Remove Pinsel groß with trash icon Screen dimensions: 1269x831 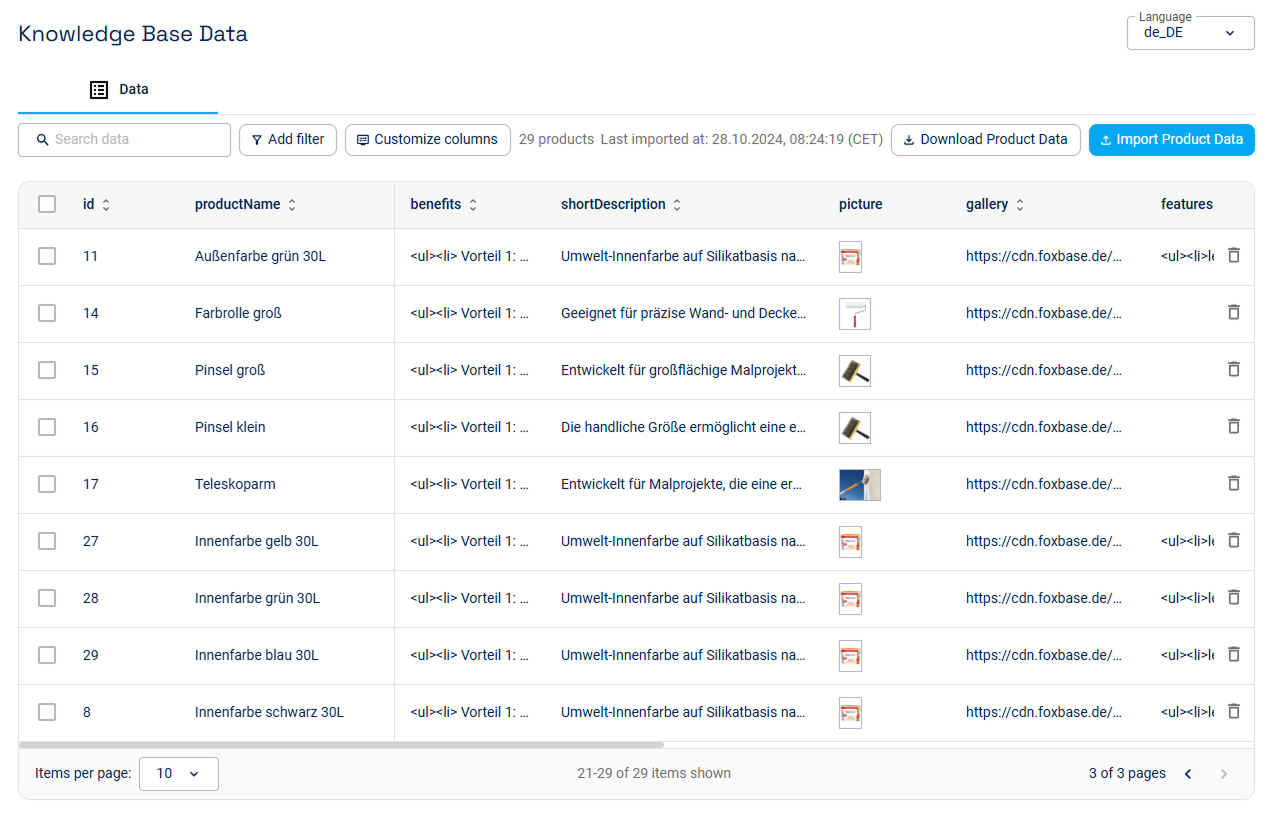[x=1234, y=370]
